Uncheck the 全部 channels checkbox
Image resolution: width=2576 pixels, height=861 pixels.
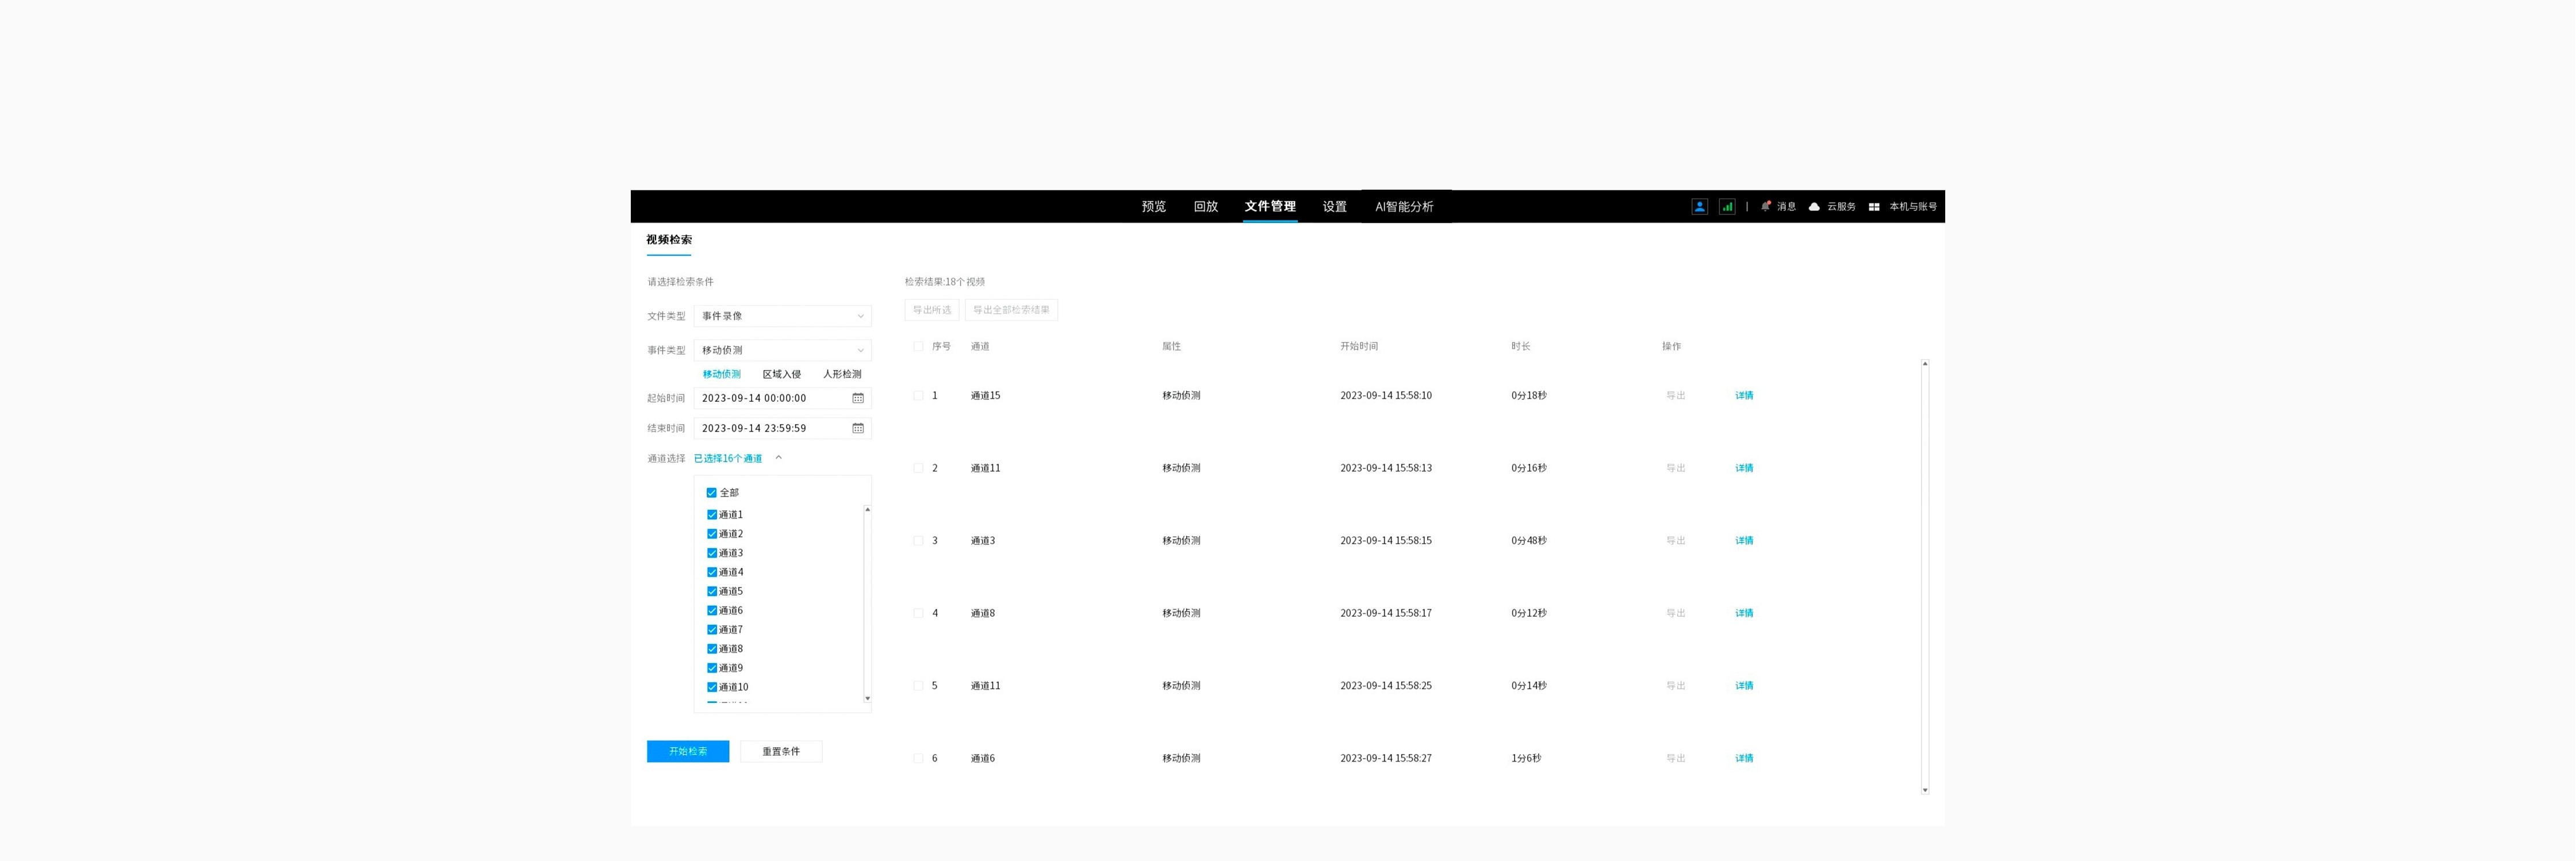coord(712,493)
